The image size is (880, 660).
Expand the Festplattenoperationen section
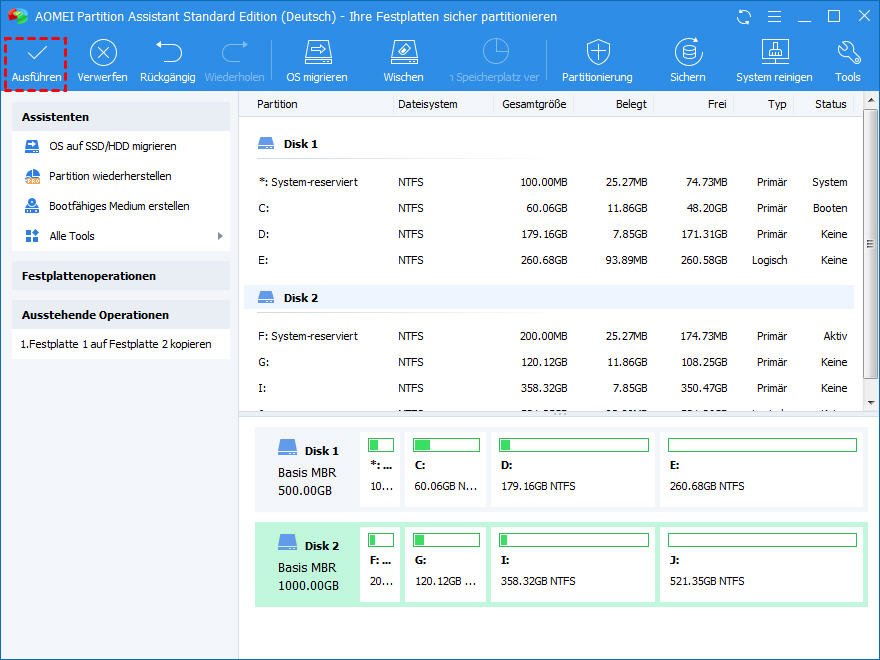[121, 276]
